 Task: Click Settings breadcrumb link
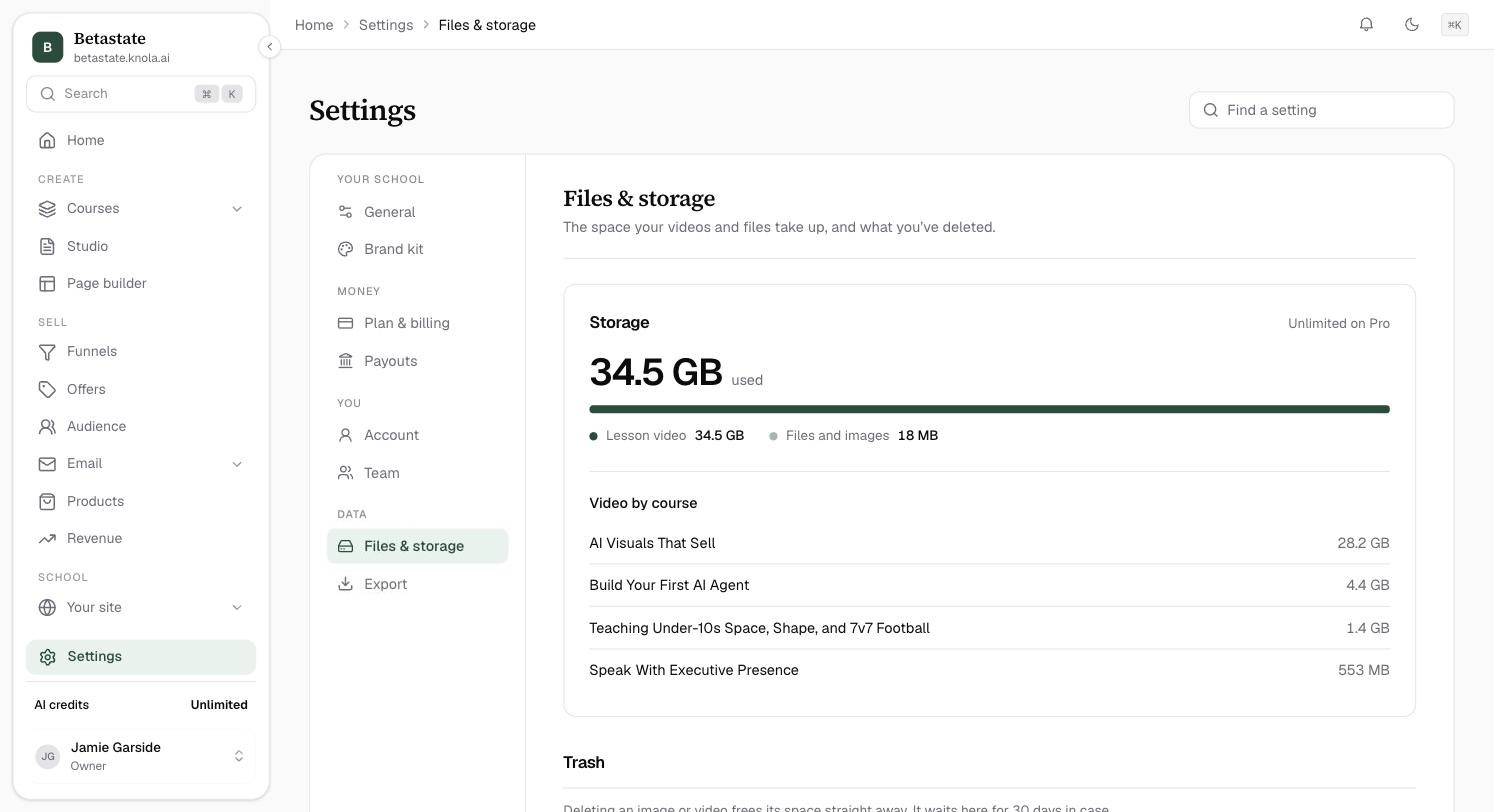coord(386,25)
